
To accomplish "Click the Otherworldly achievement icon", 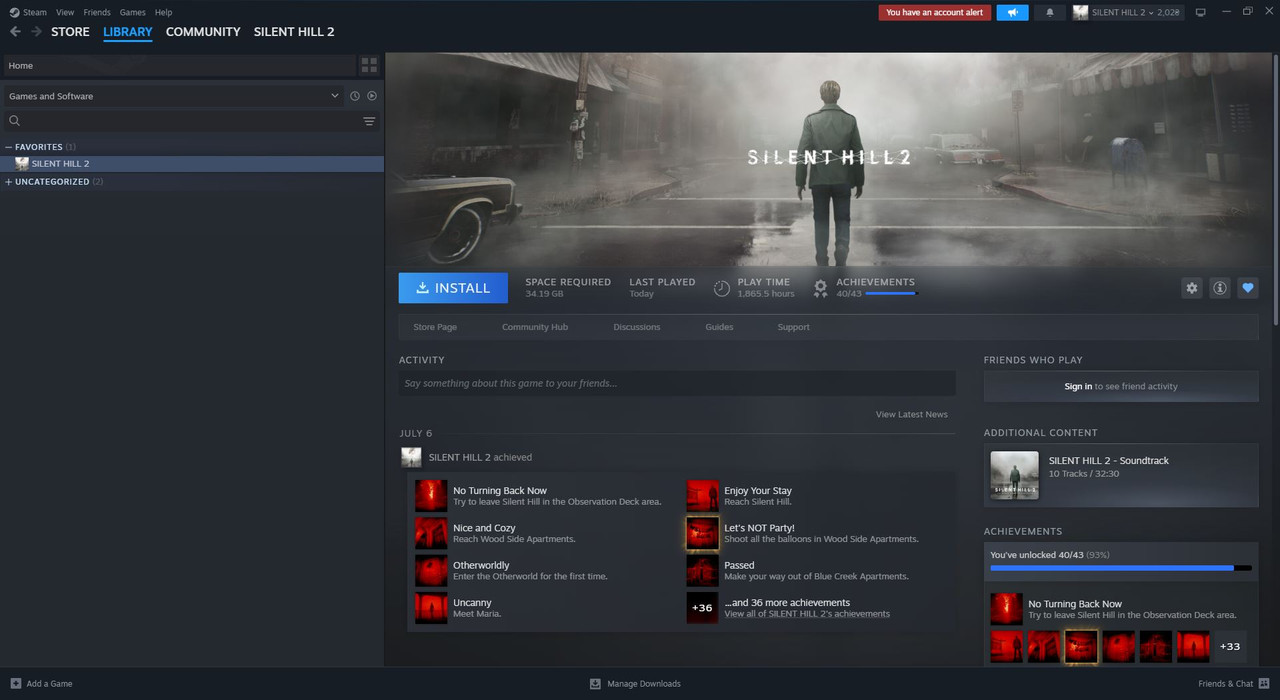I will click(x=431, y=571).
